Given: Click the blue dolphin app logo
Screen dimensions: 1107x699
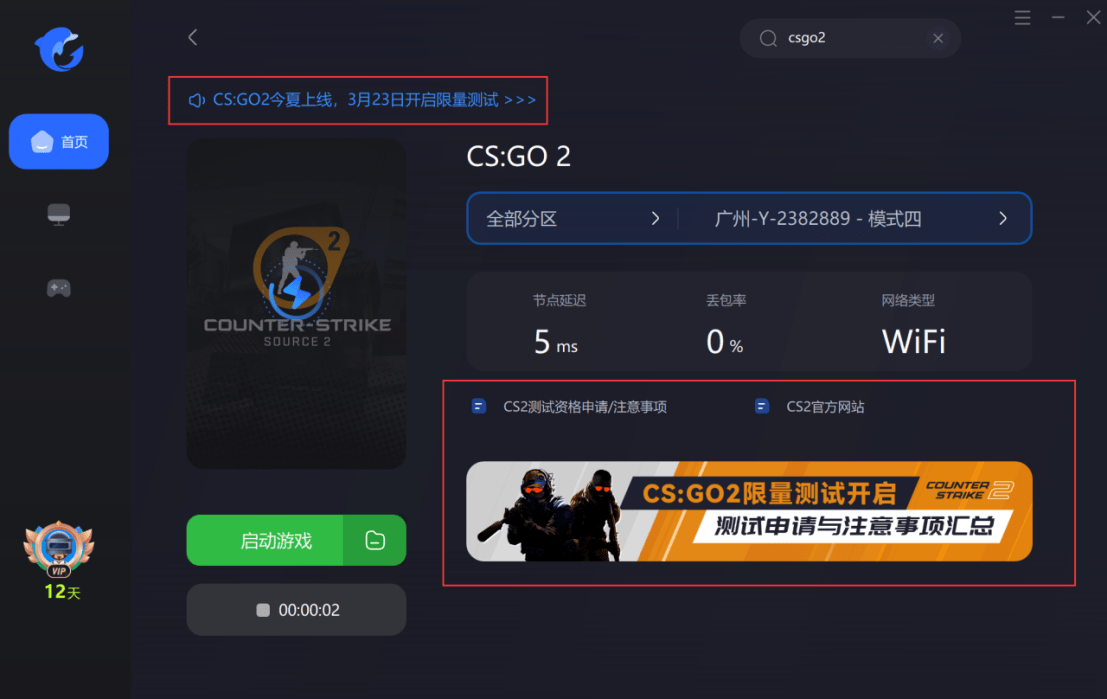Looking at the screenshot, I should [59, 49].
